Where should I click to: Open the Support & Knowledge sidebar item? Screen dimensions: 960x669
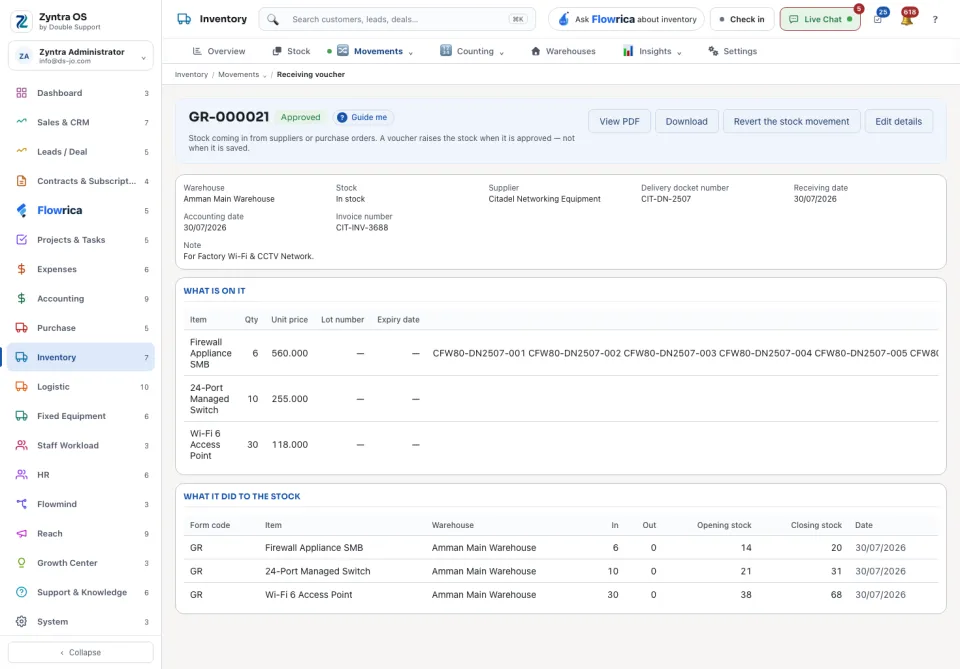tap(81, 592)
